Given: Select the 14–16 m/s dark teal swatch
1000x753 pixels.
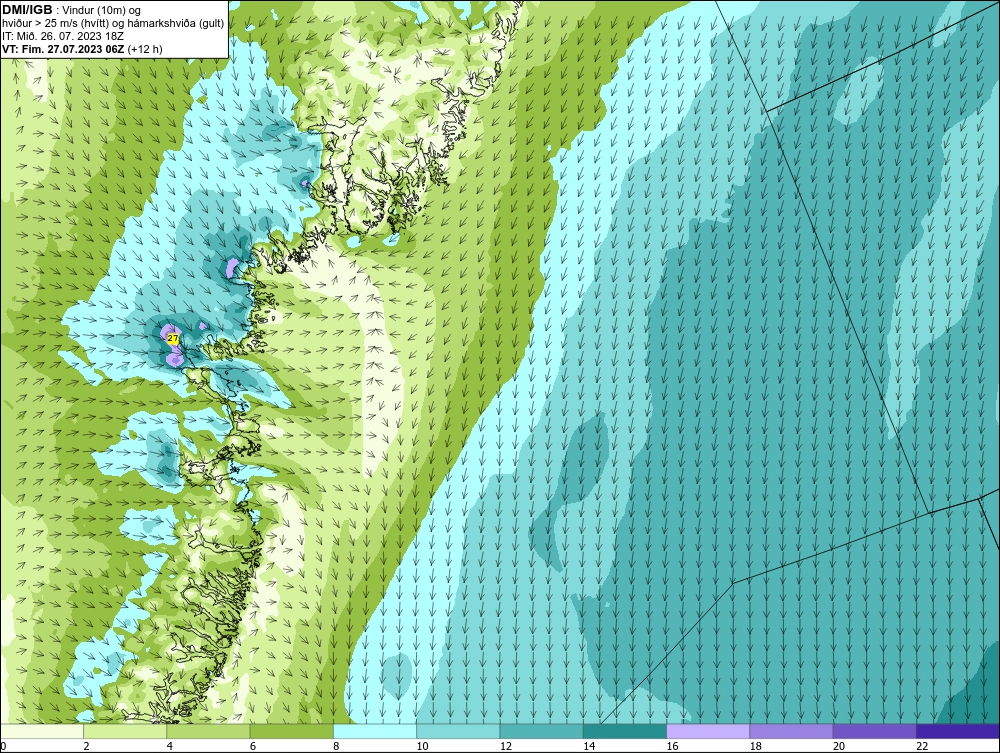Looking at the screenshot, I should pos(625,731).
